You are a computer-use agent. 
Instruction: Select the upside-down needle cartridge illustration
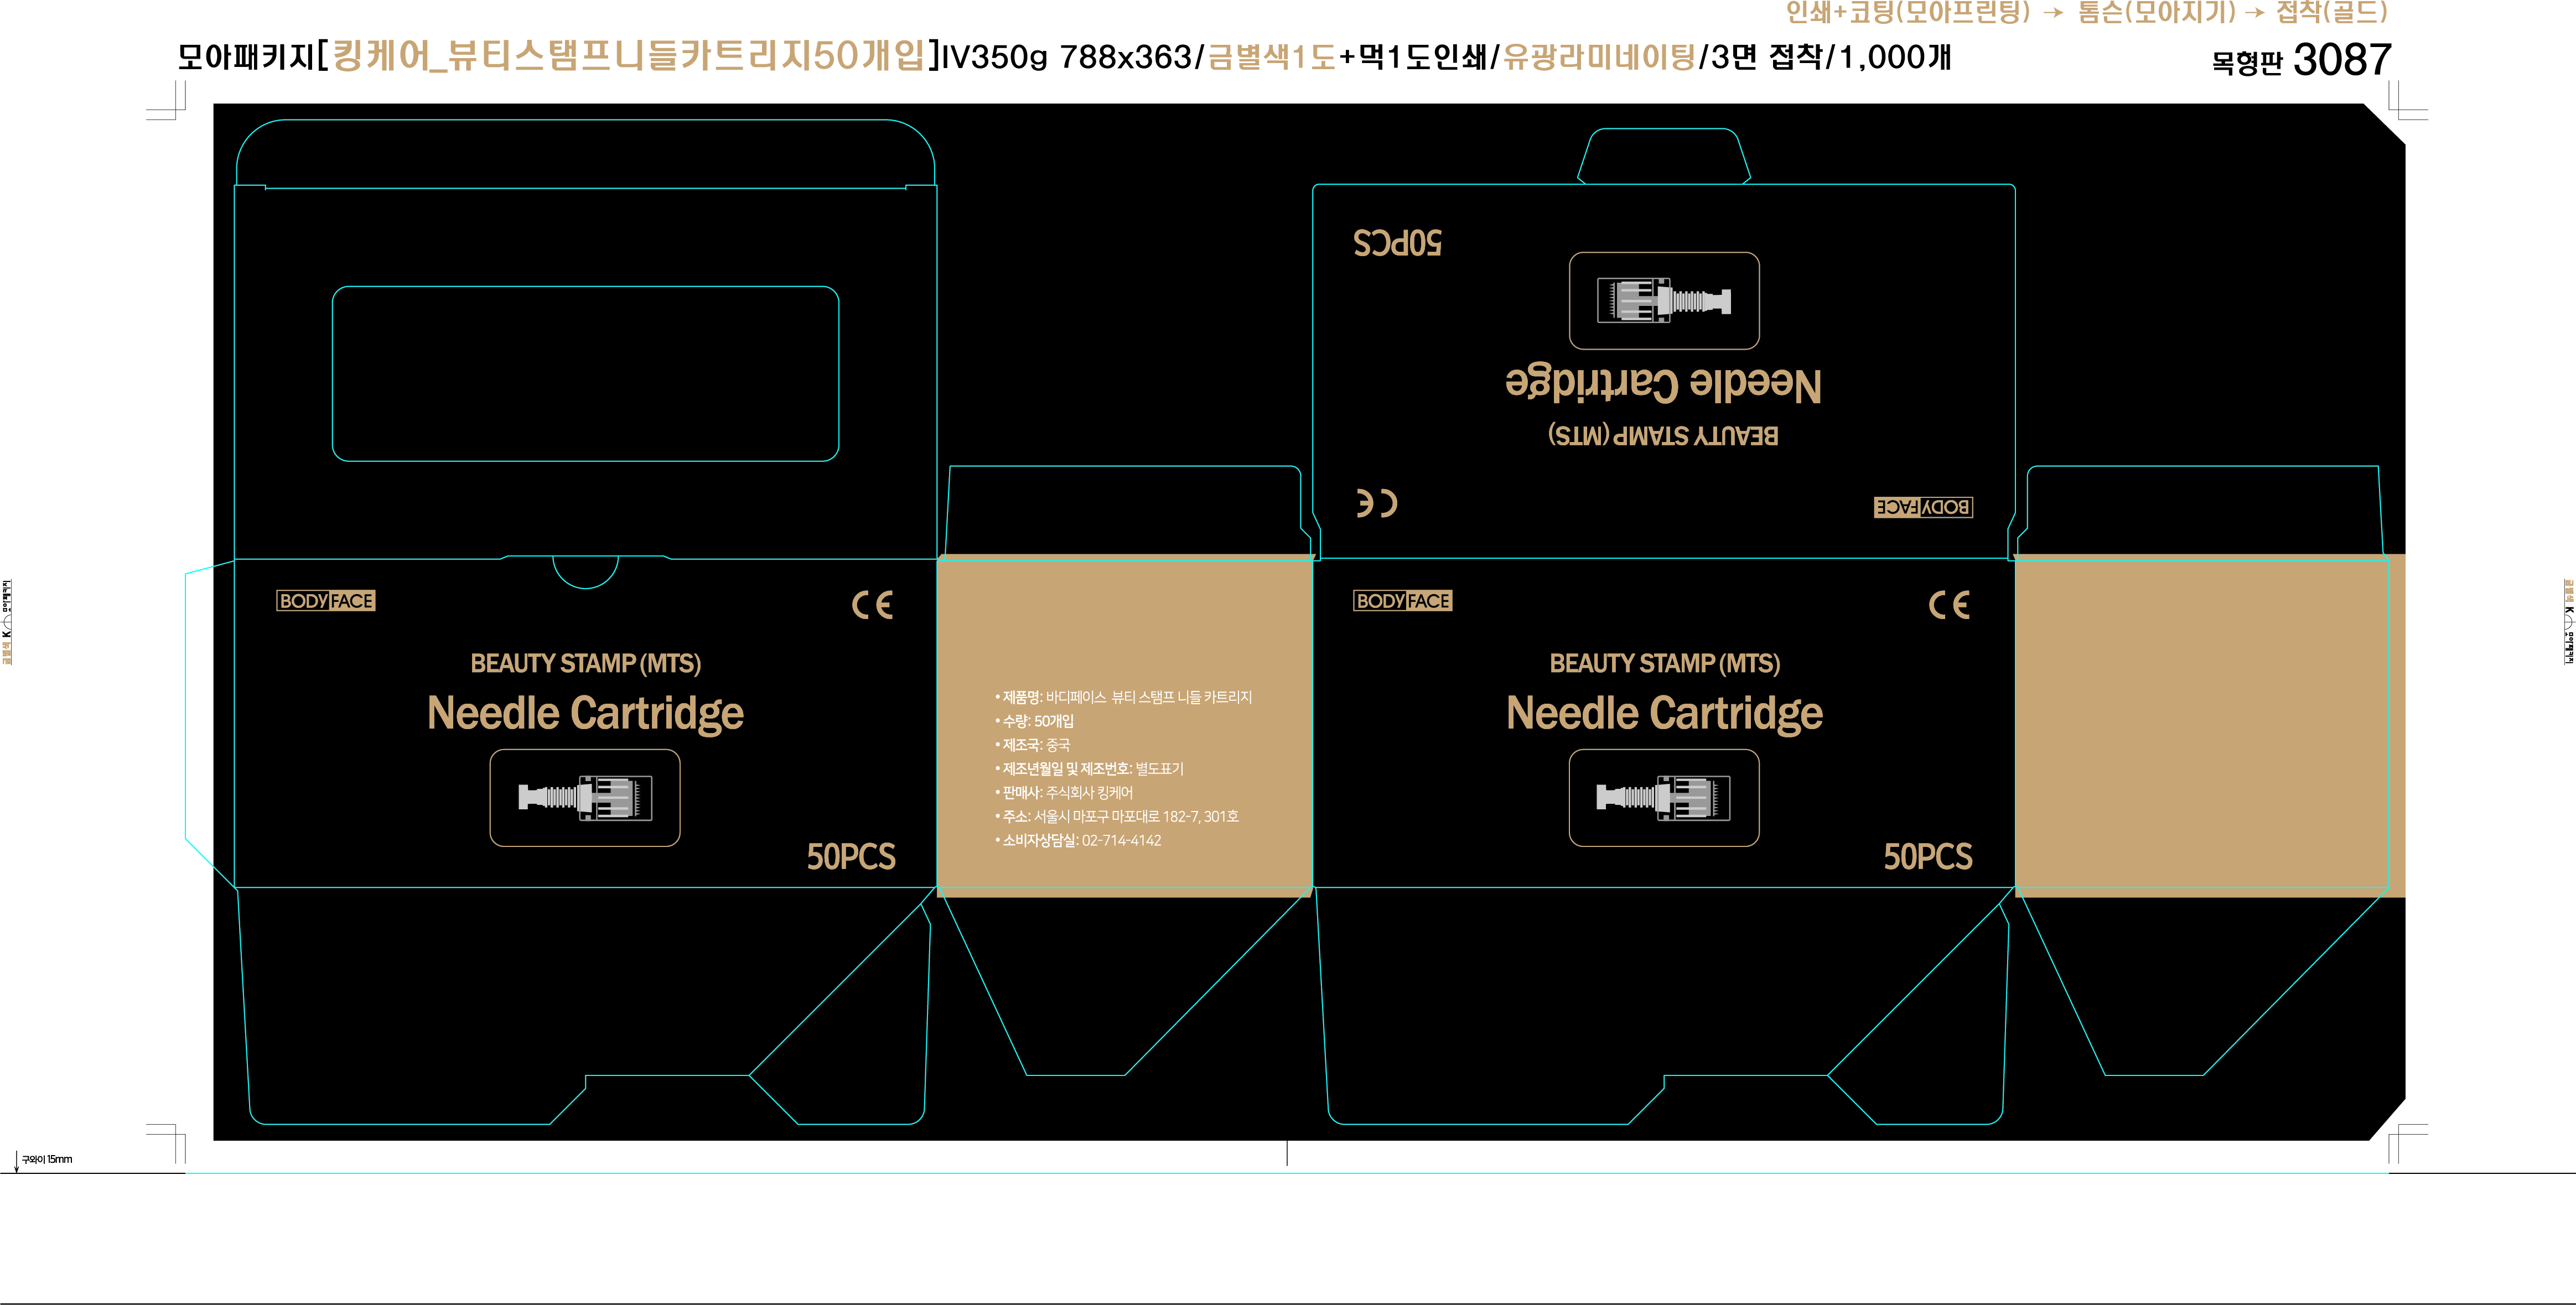(1664, 300)
